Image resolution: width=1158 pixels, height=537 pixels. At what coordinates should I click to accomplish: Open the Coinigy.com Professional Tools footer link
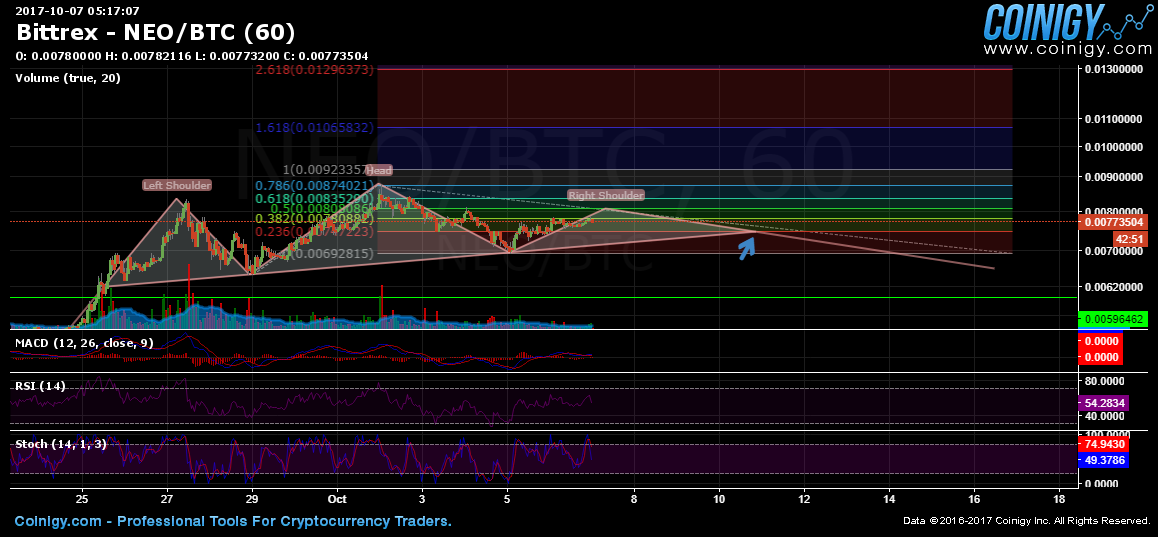233,521
